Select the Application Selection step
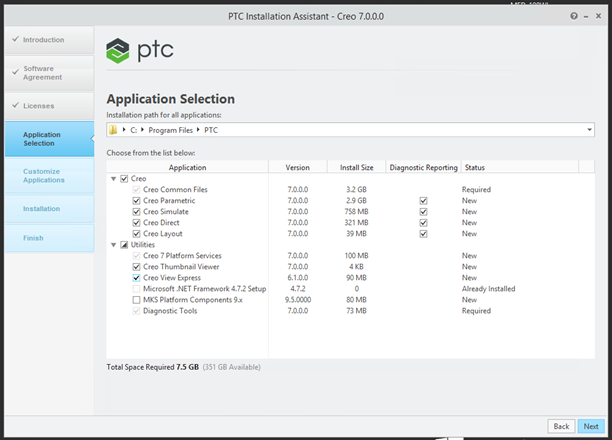612x440 pixels. point(50,139)
